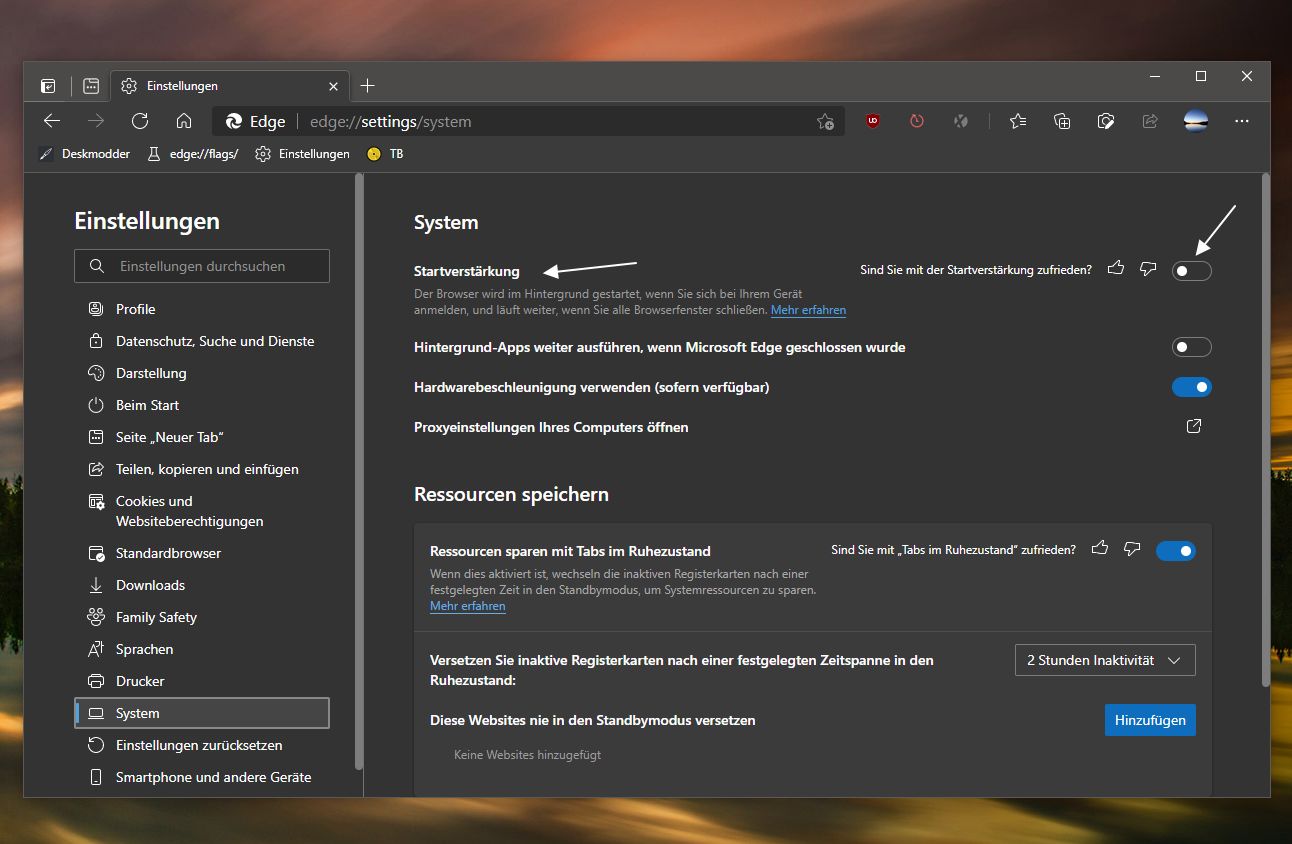
Task: Open the TB bookmark
Action: [386, 154]
